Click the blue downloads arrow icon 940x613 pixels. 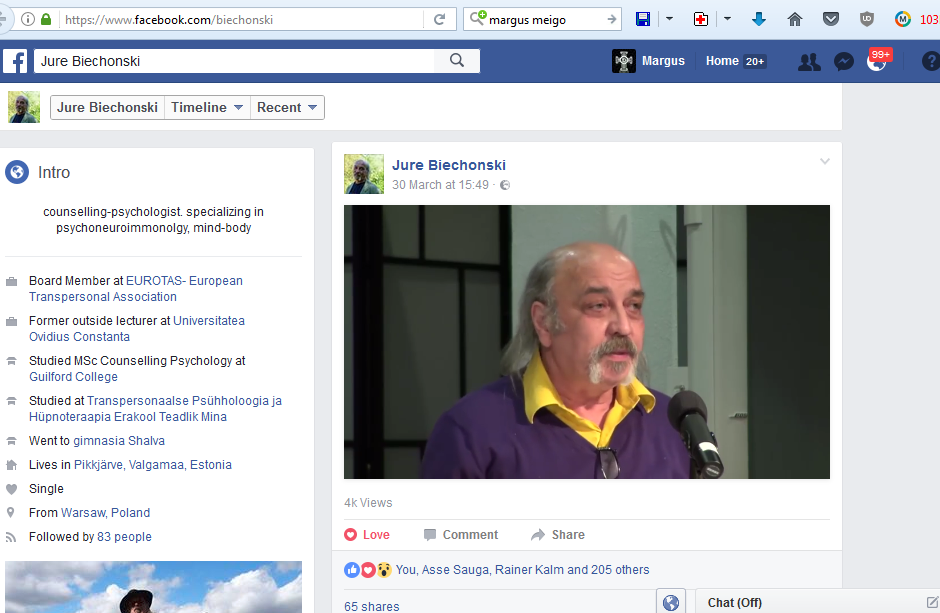point(759,19)
